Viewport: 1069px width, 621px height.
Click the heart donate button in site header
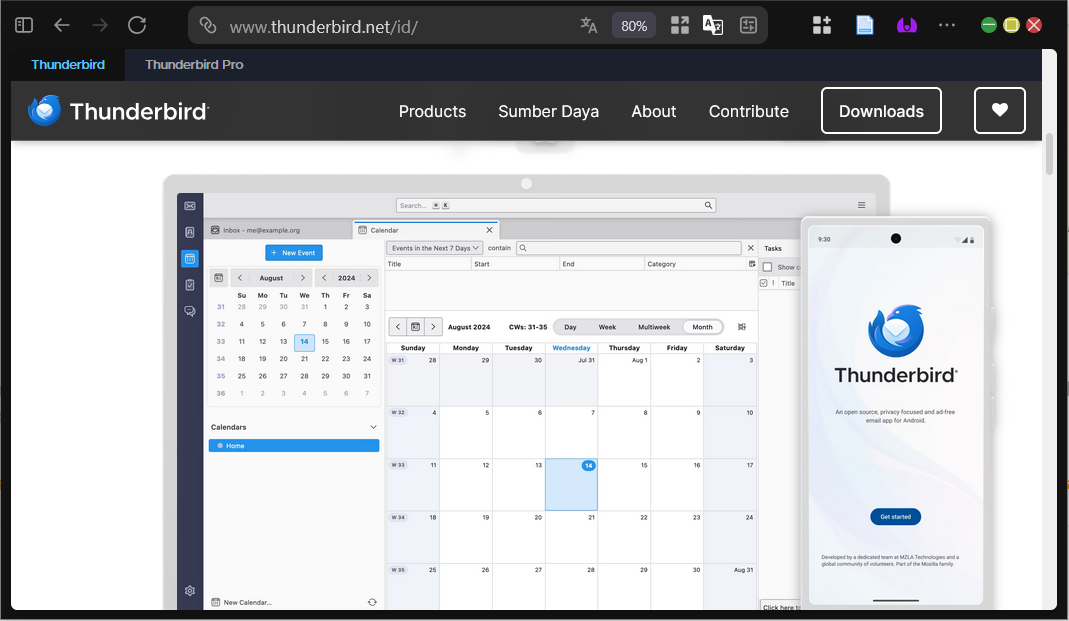click(1000, 110)
